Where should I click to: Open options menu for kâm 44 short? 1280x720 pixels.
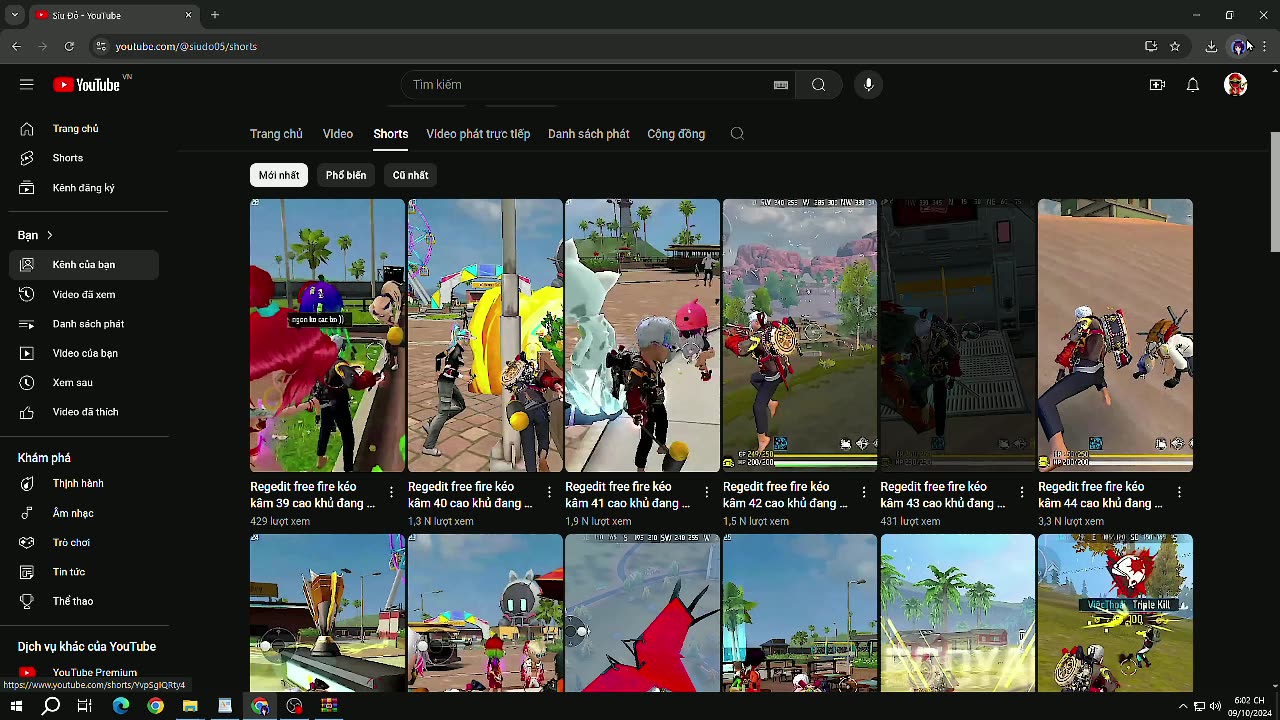(1180, 492)
